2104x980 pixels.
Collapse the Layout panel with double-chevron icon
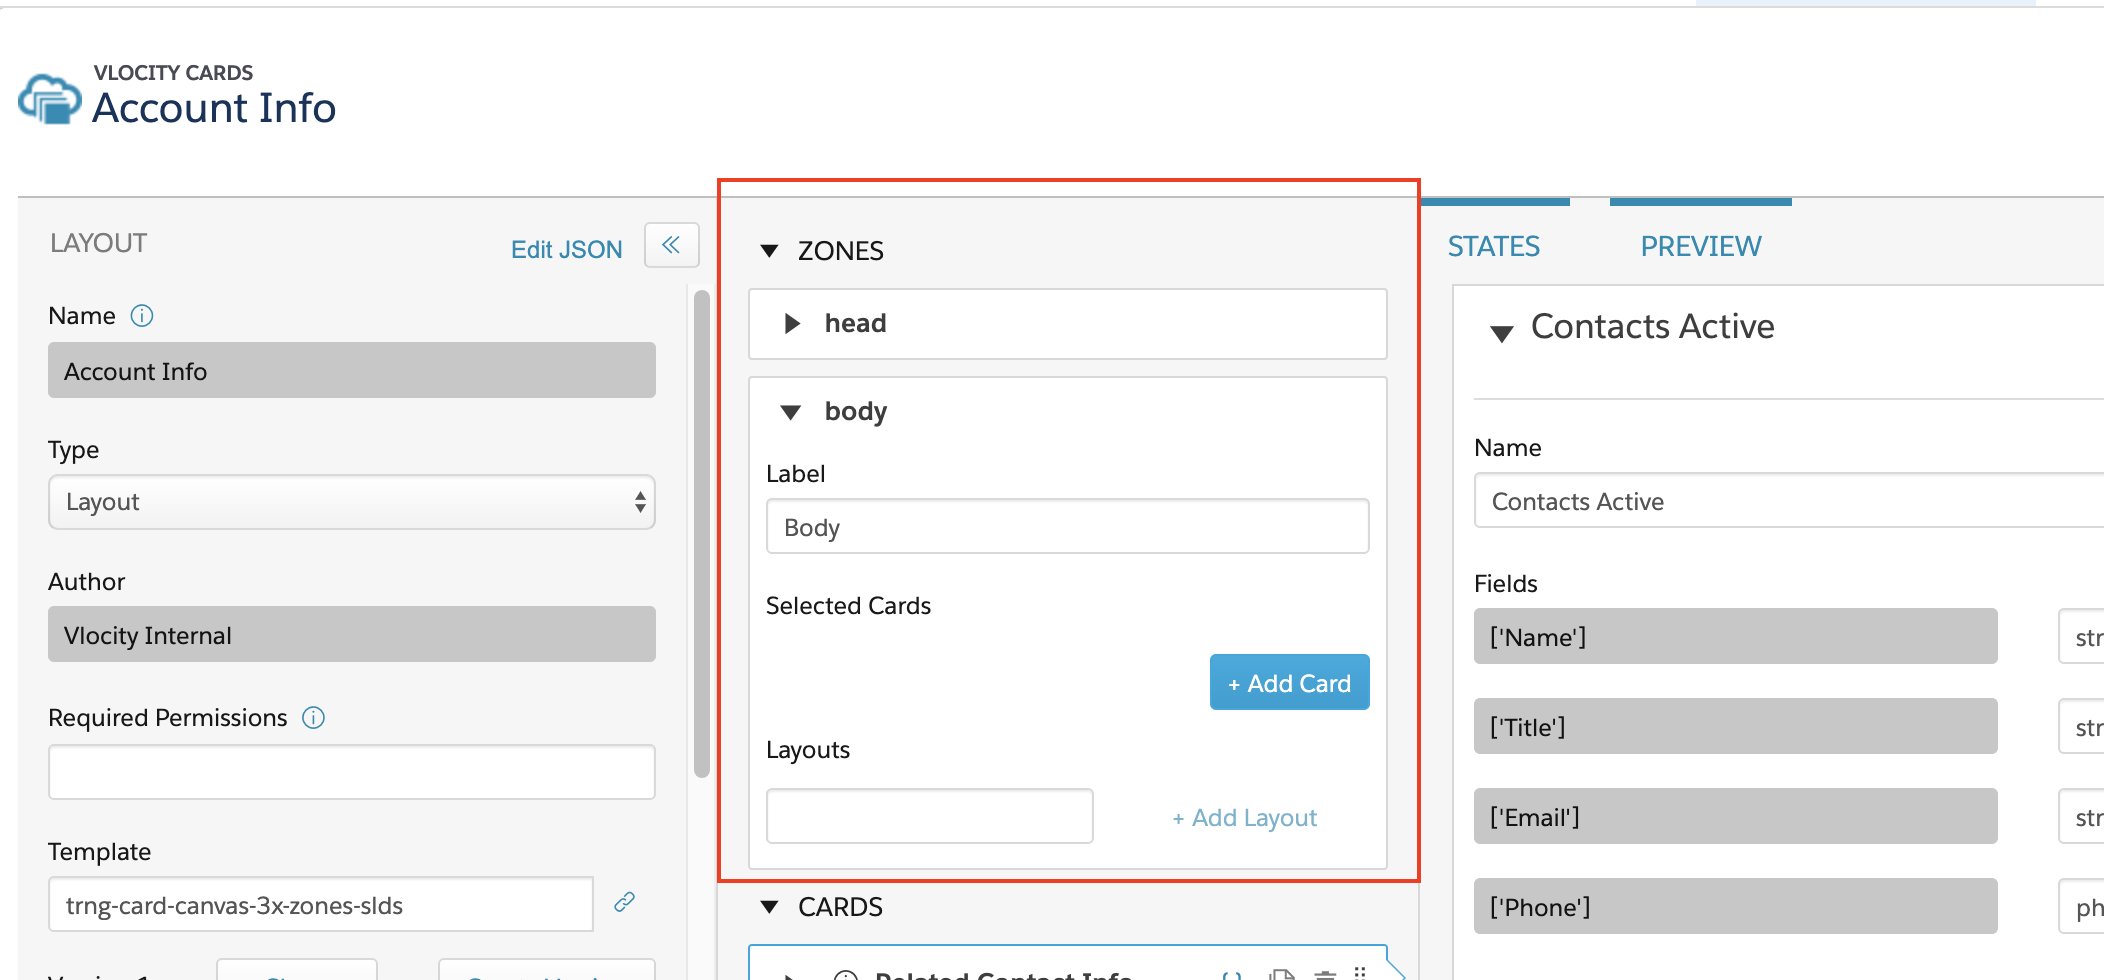671,245
